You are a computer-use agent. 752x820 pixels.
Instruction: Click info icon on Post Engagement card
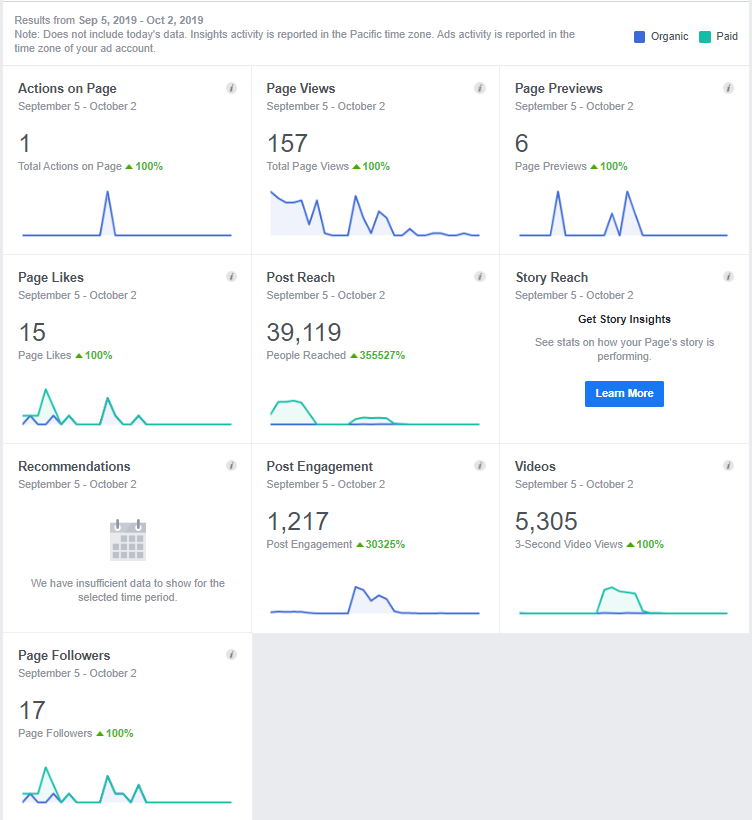(x=480, y=466)
